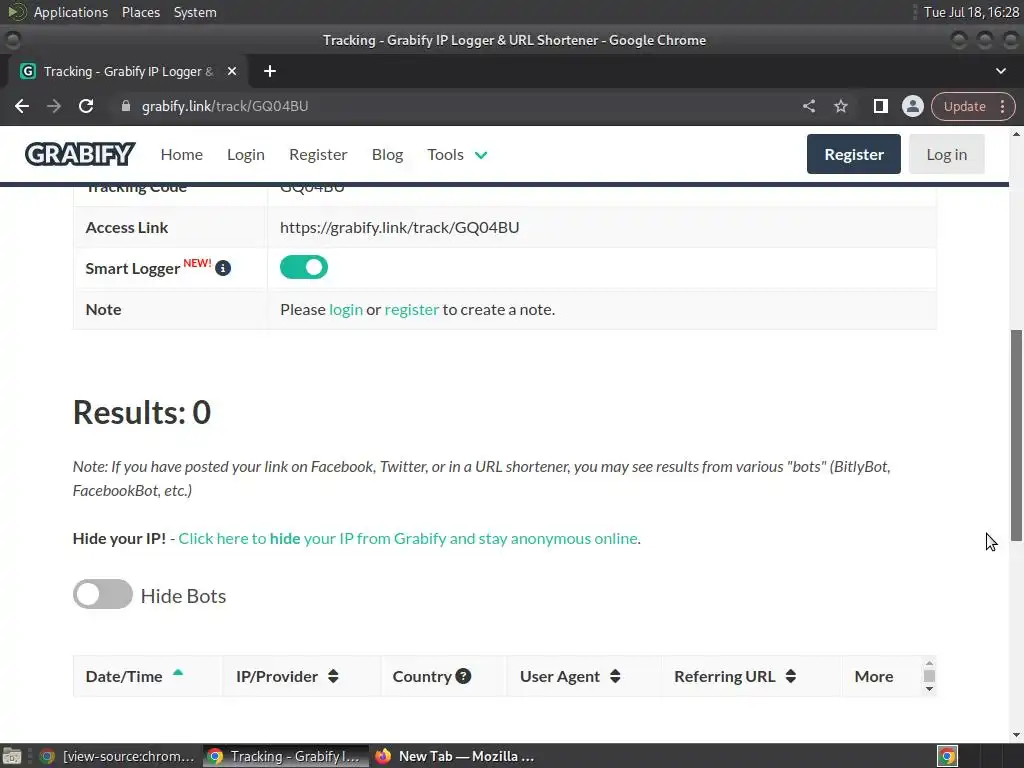
Task: Open the System menu
Action: [x=195, y=12]
